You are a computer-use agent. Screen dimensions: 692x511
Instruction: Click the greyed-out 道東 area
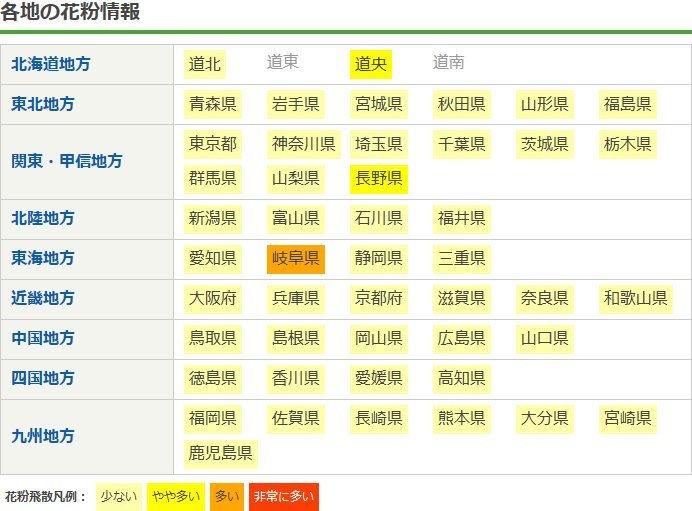coord(283,63)
